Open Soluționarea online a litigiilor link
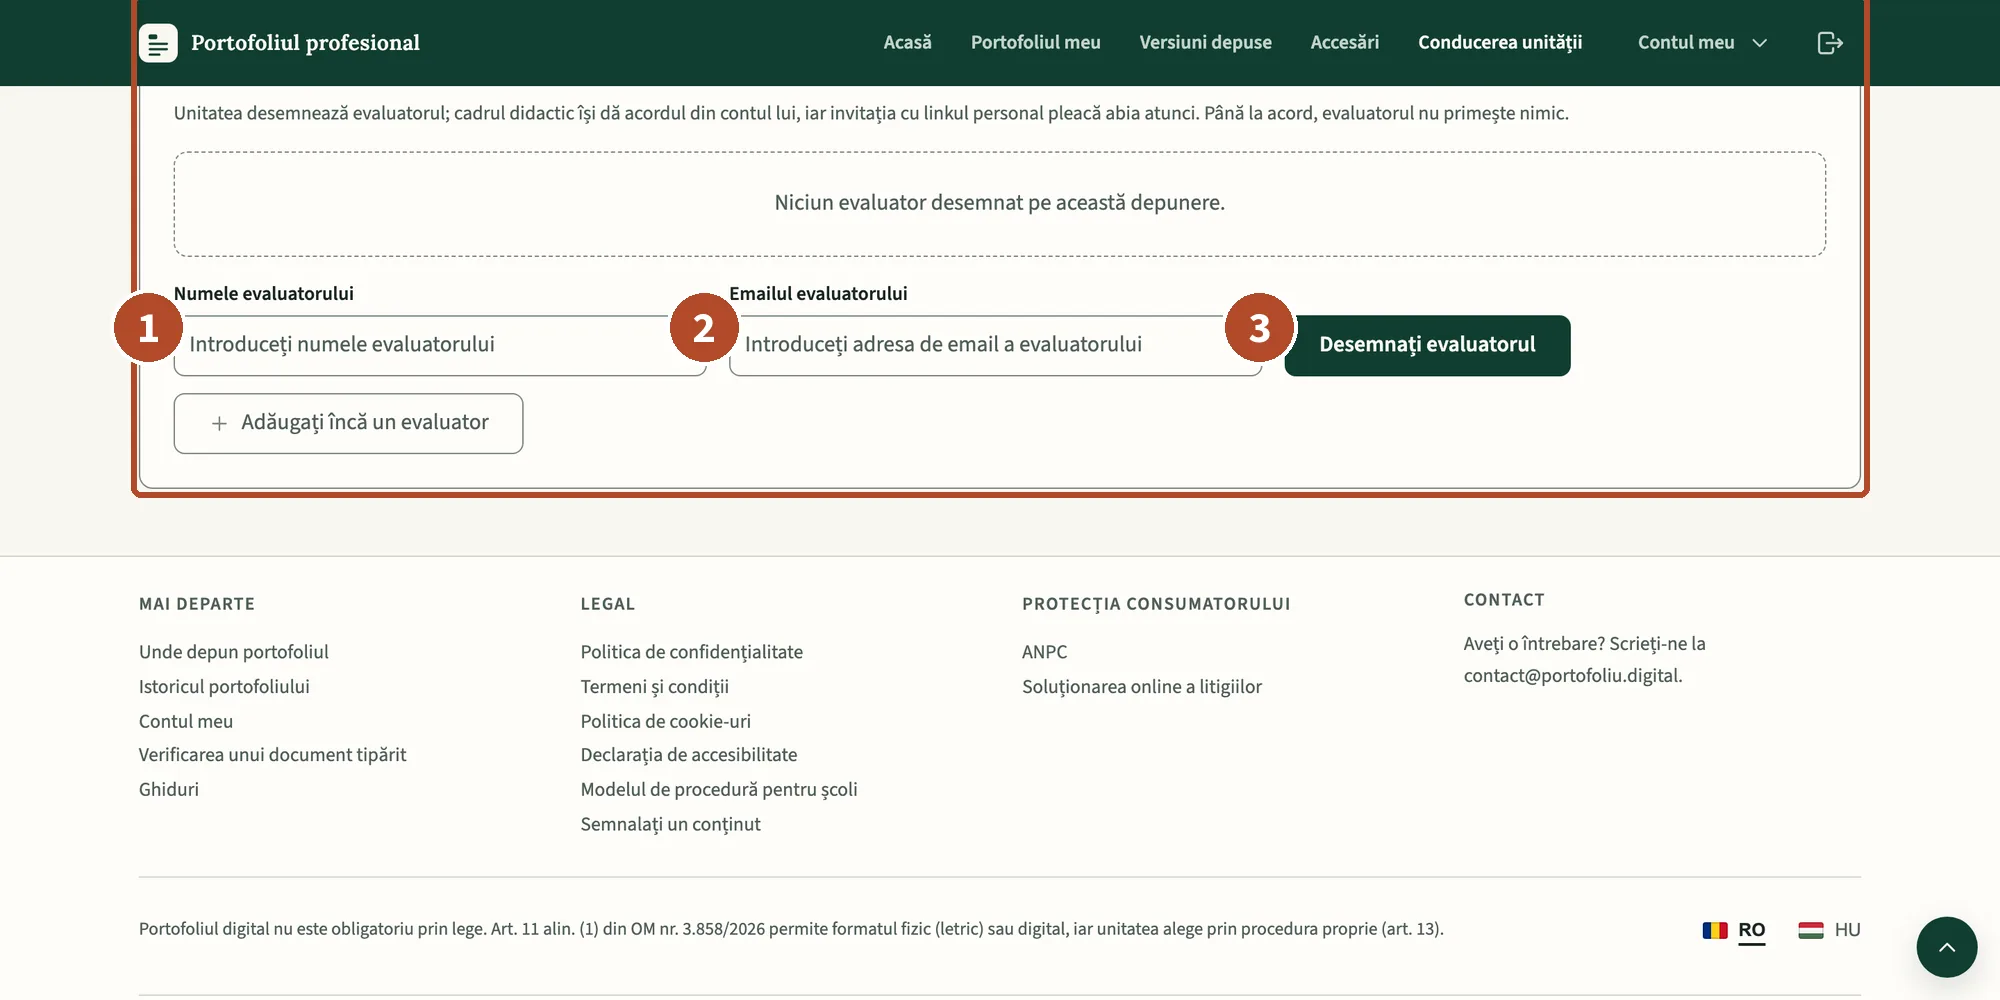This screenshot has height=1000, width=2000. point(1141,687)
